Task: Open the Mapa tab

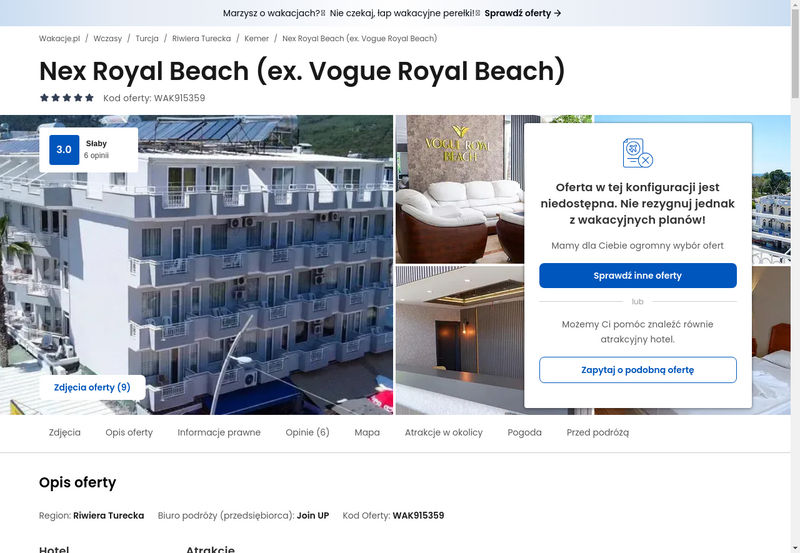Action: (367, 433)
